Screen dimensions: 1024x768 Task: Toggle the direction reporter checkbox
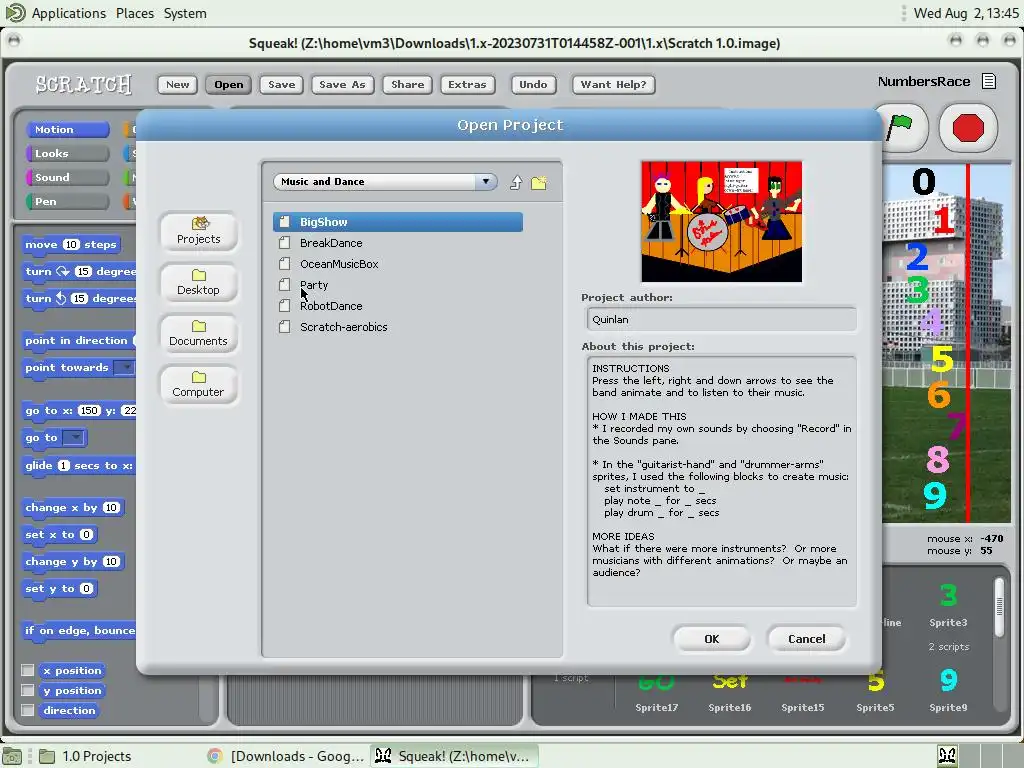pyautogui.click(x=27, y=711)
